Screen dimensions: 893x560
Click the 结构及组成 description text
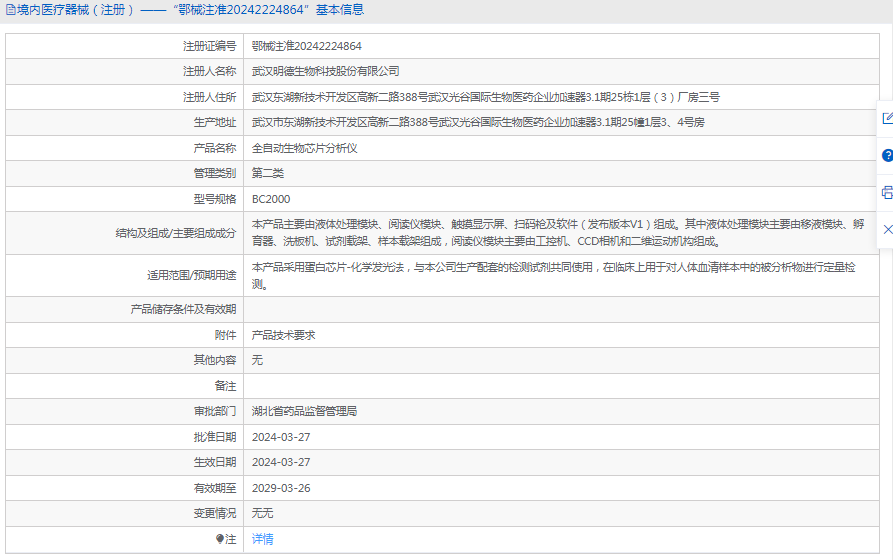click(x=558, y=233)
